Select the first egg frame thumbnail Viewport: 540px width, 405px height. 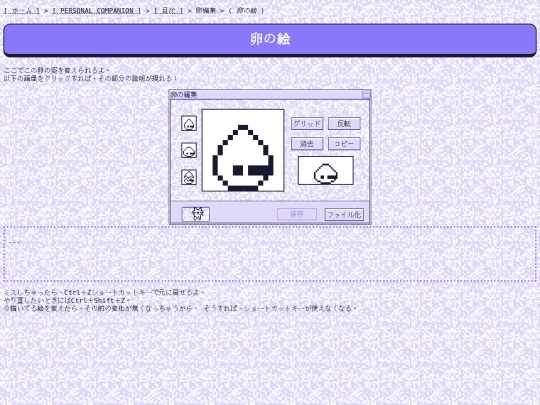189,123
